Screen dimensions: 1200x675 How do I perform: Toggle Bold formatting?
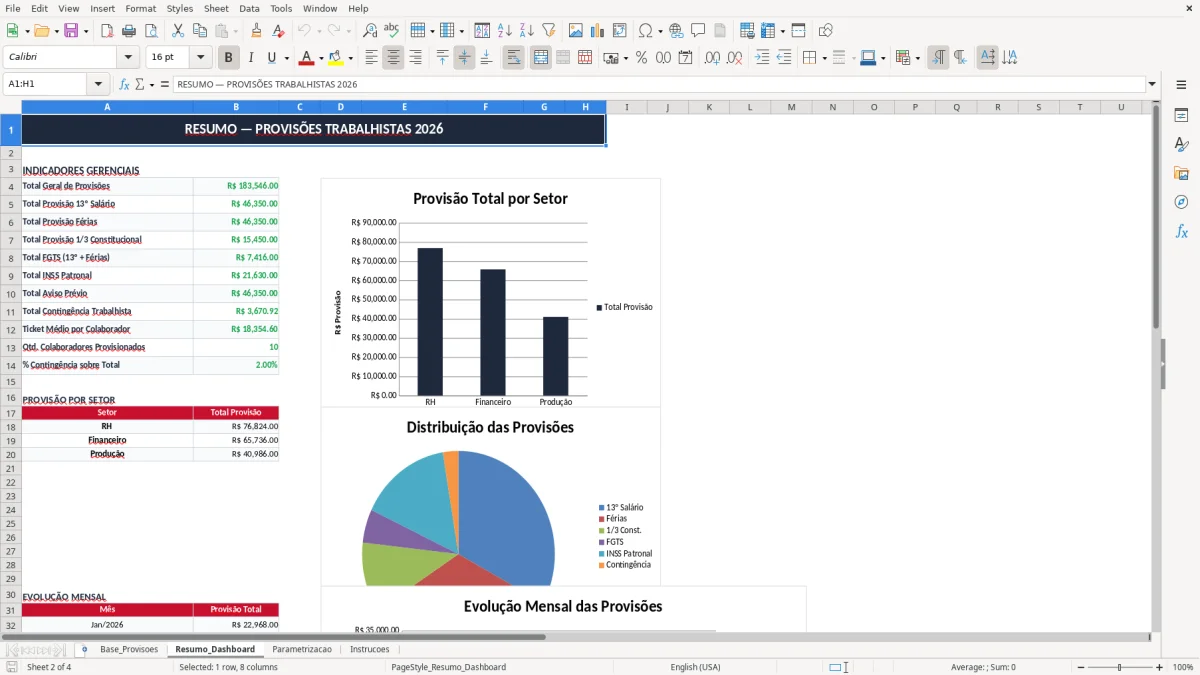click(229, 58)
